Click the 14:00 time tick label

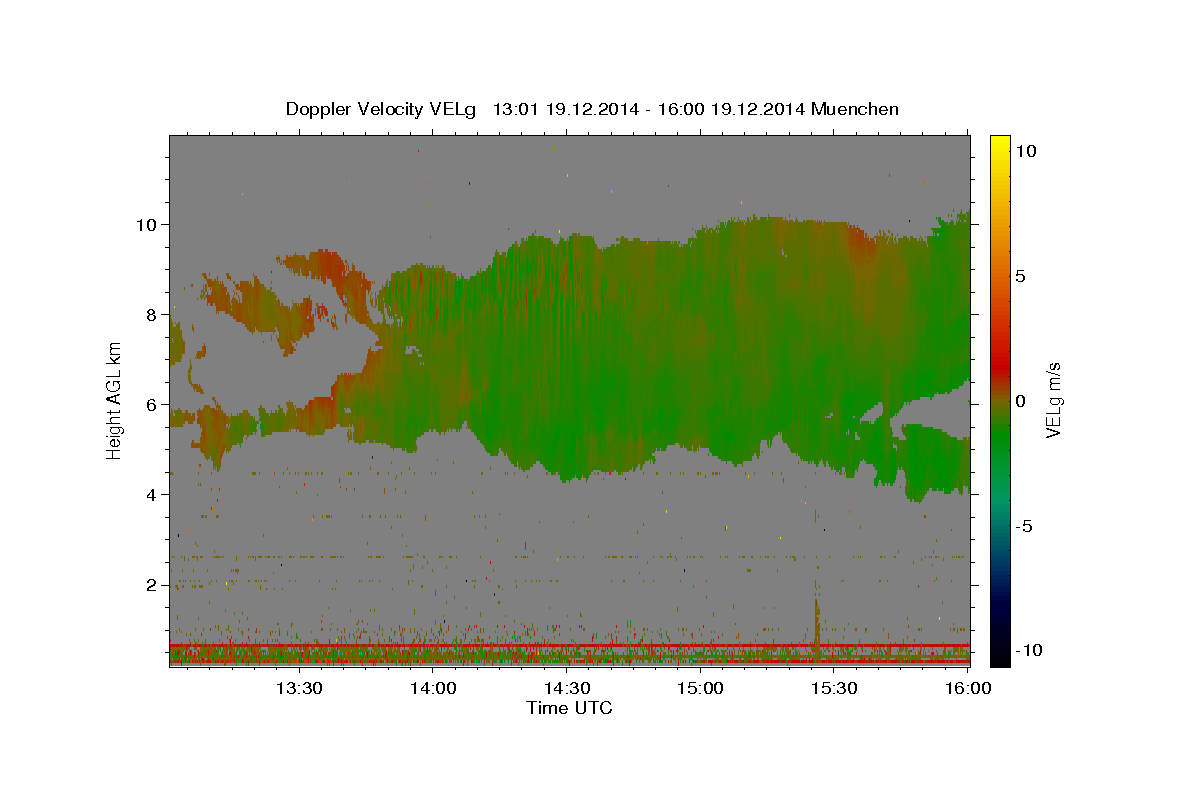point(433,688)
